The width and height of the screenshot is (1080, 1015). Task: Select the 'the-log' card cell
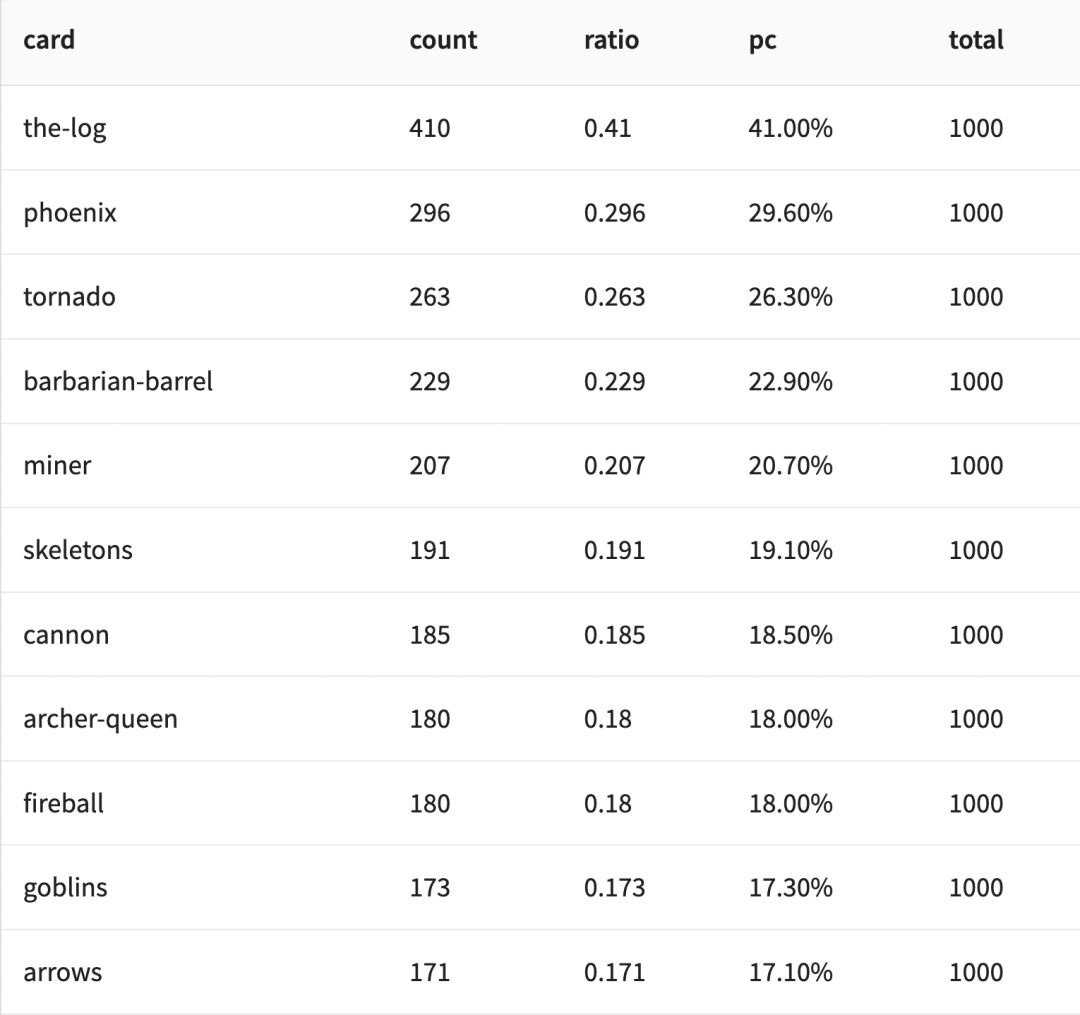(x=65, y=128)
